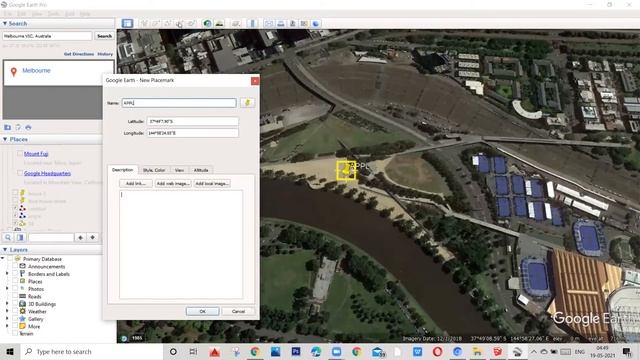Screen dimensions: 640x360
Task: Toggle the sidebar panel button in toolbar
Action: click(x=127, y=23)
